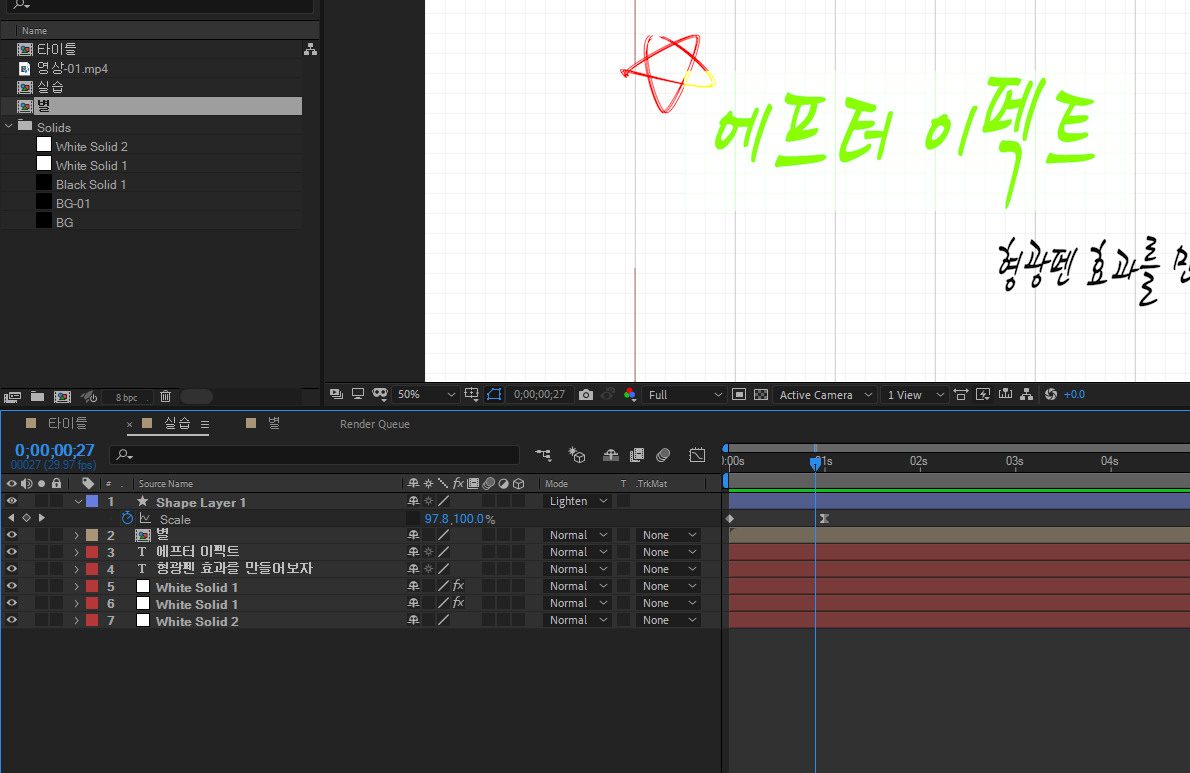Hide layer 5 White Solid 1
This screenshot has height=773, width=1190.
11,586
